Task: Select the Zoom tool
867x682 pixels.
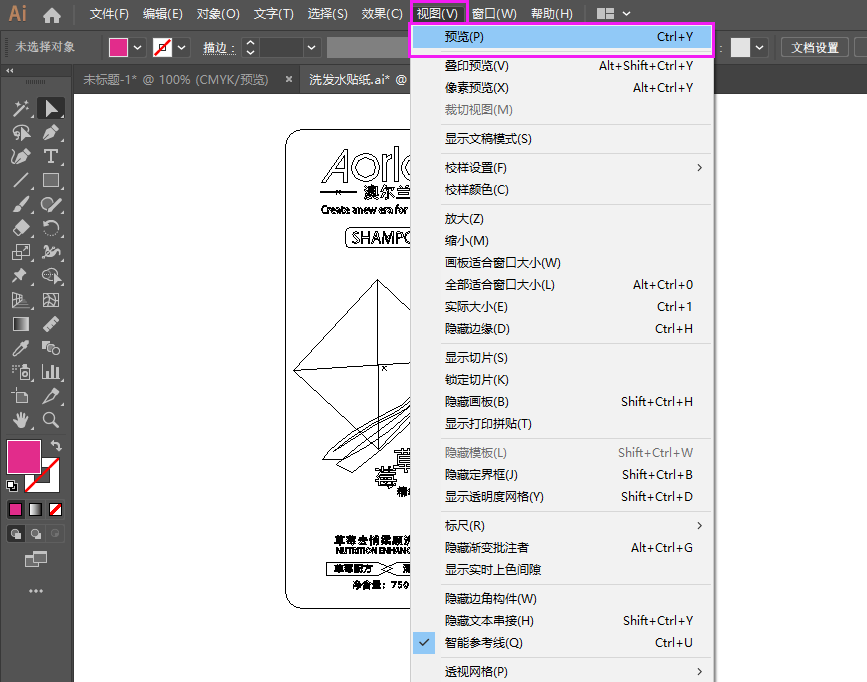Action: [x=50, y=420]
